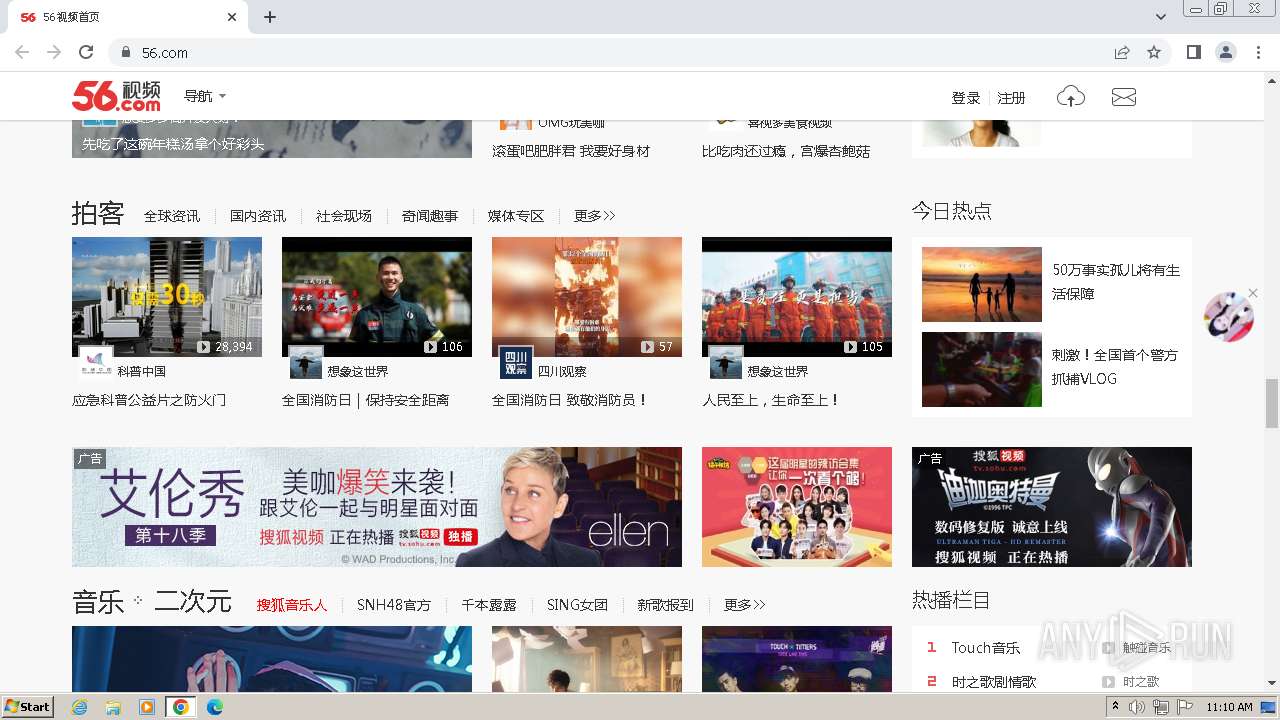Select 社会现场 category tab
Viewport: 1280px width, 720px height.
pos(344,216)
